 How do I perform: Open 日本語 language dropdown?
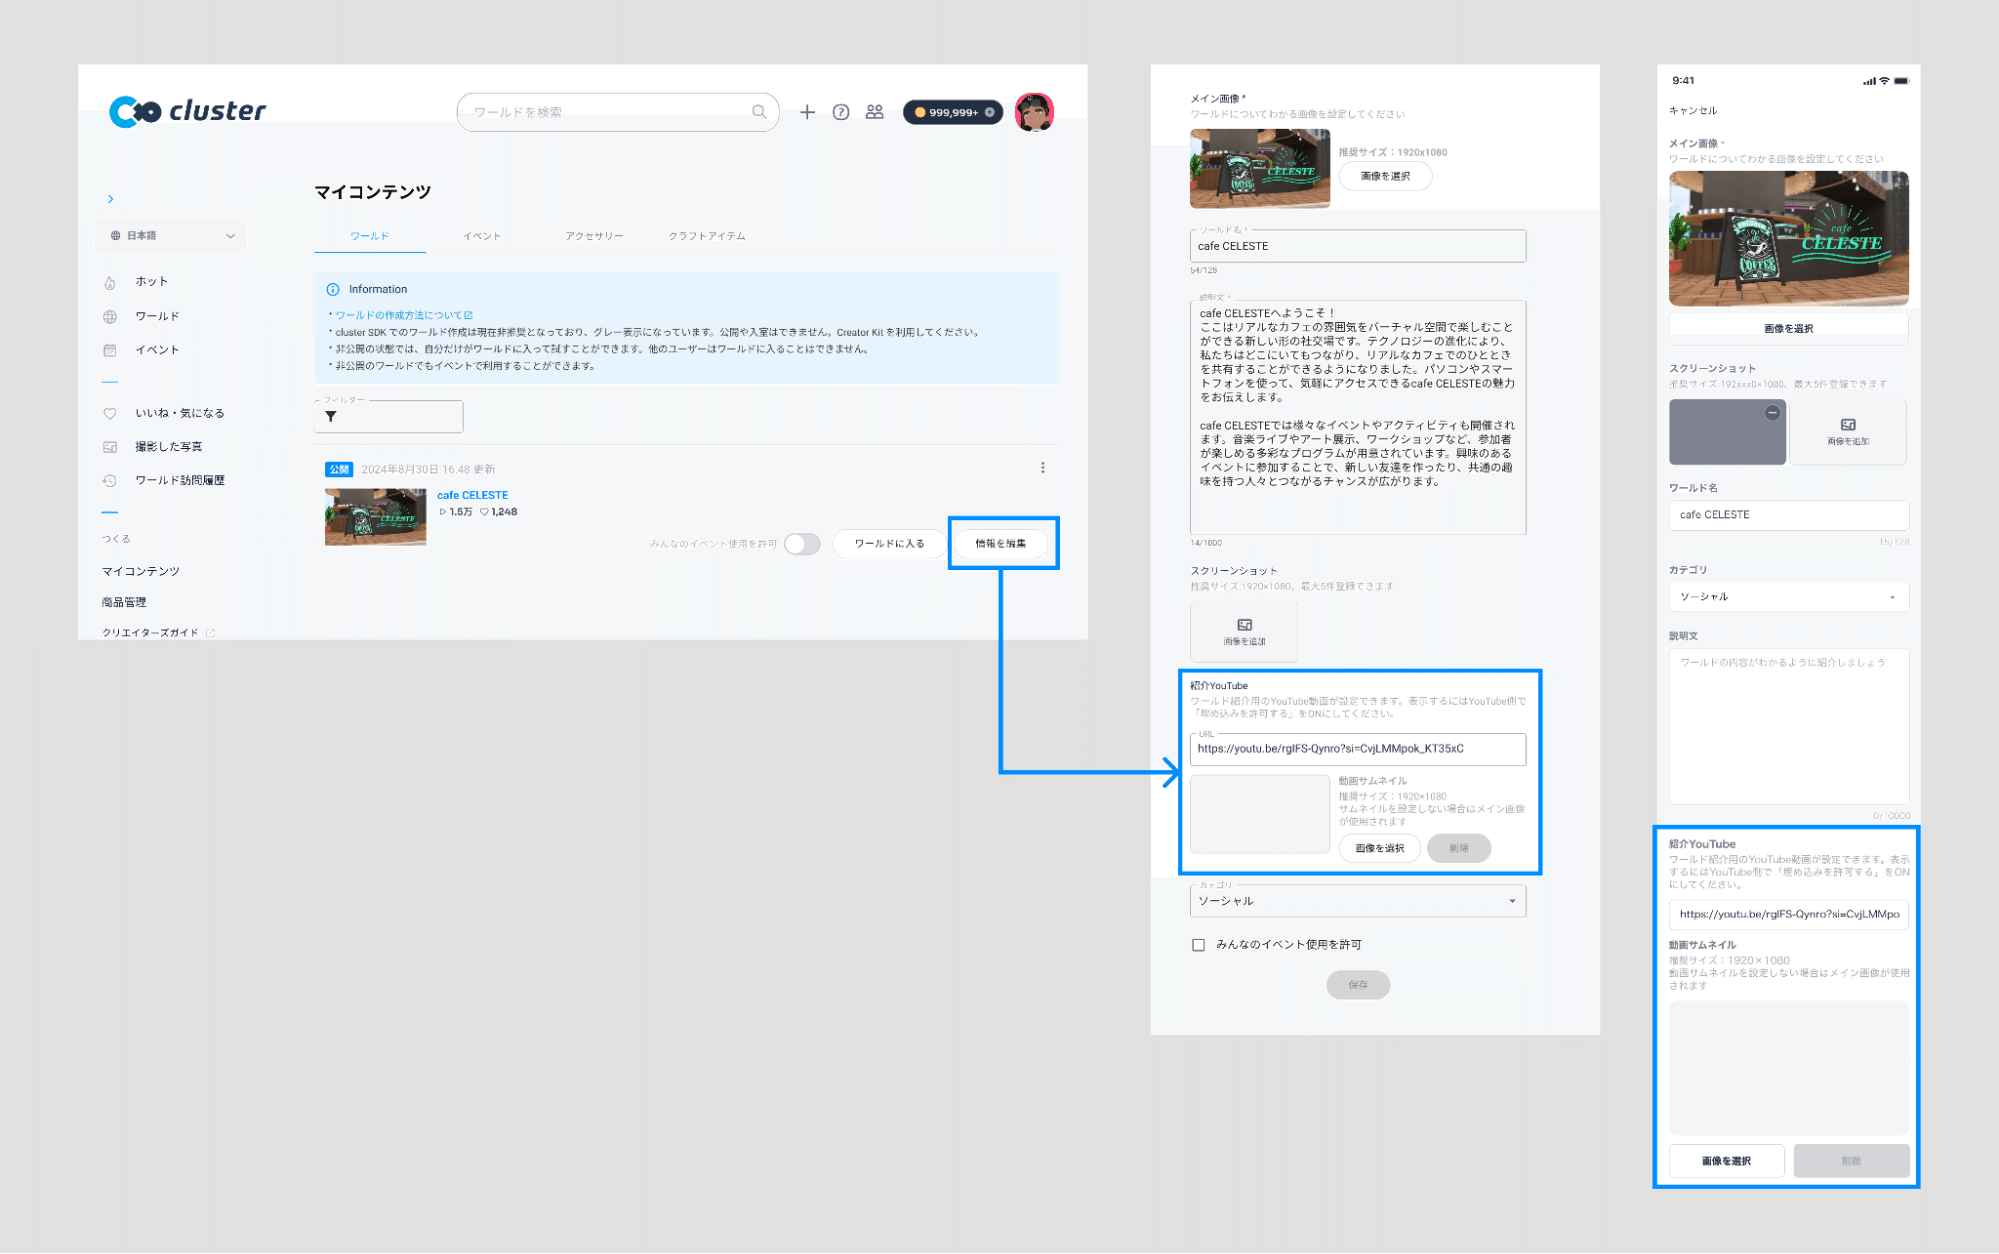point(172,236)
